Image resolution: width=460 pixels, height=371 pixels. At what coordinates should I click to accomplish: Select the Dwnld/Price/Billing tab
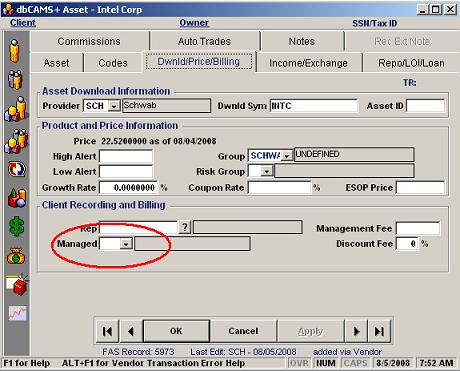click(199, 62)
